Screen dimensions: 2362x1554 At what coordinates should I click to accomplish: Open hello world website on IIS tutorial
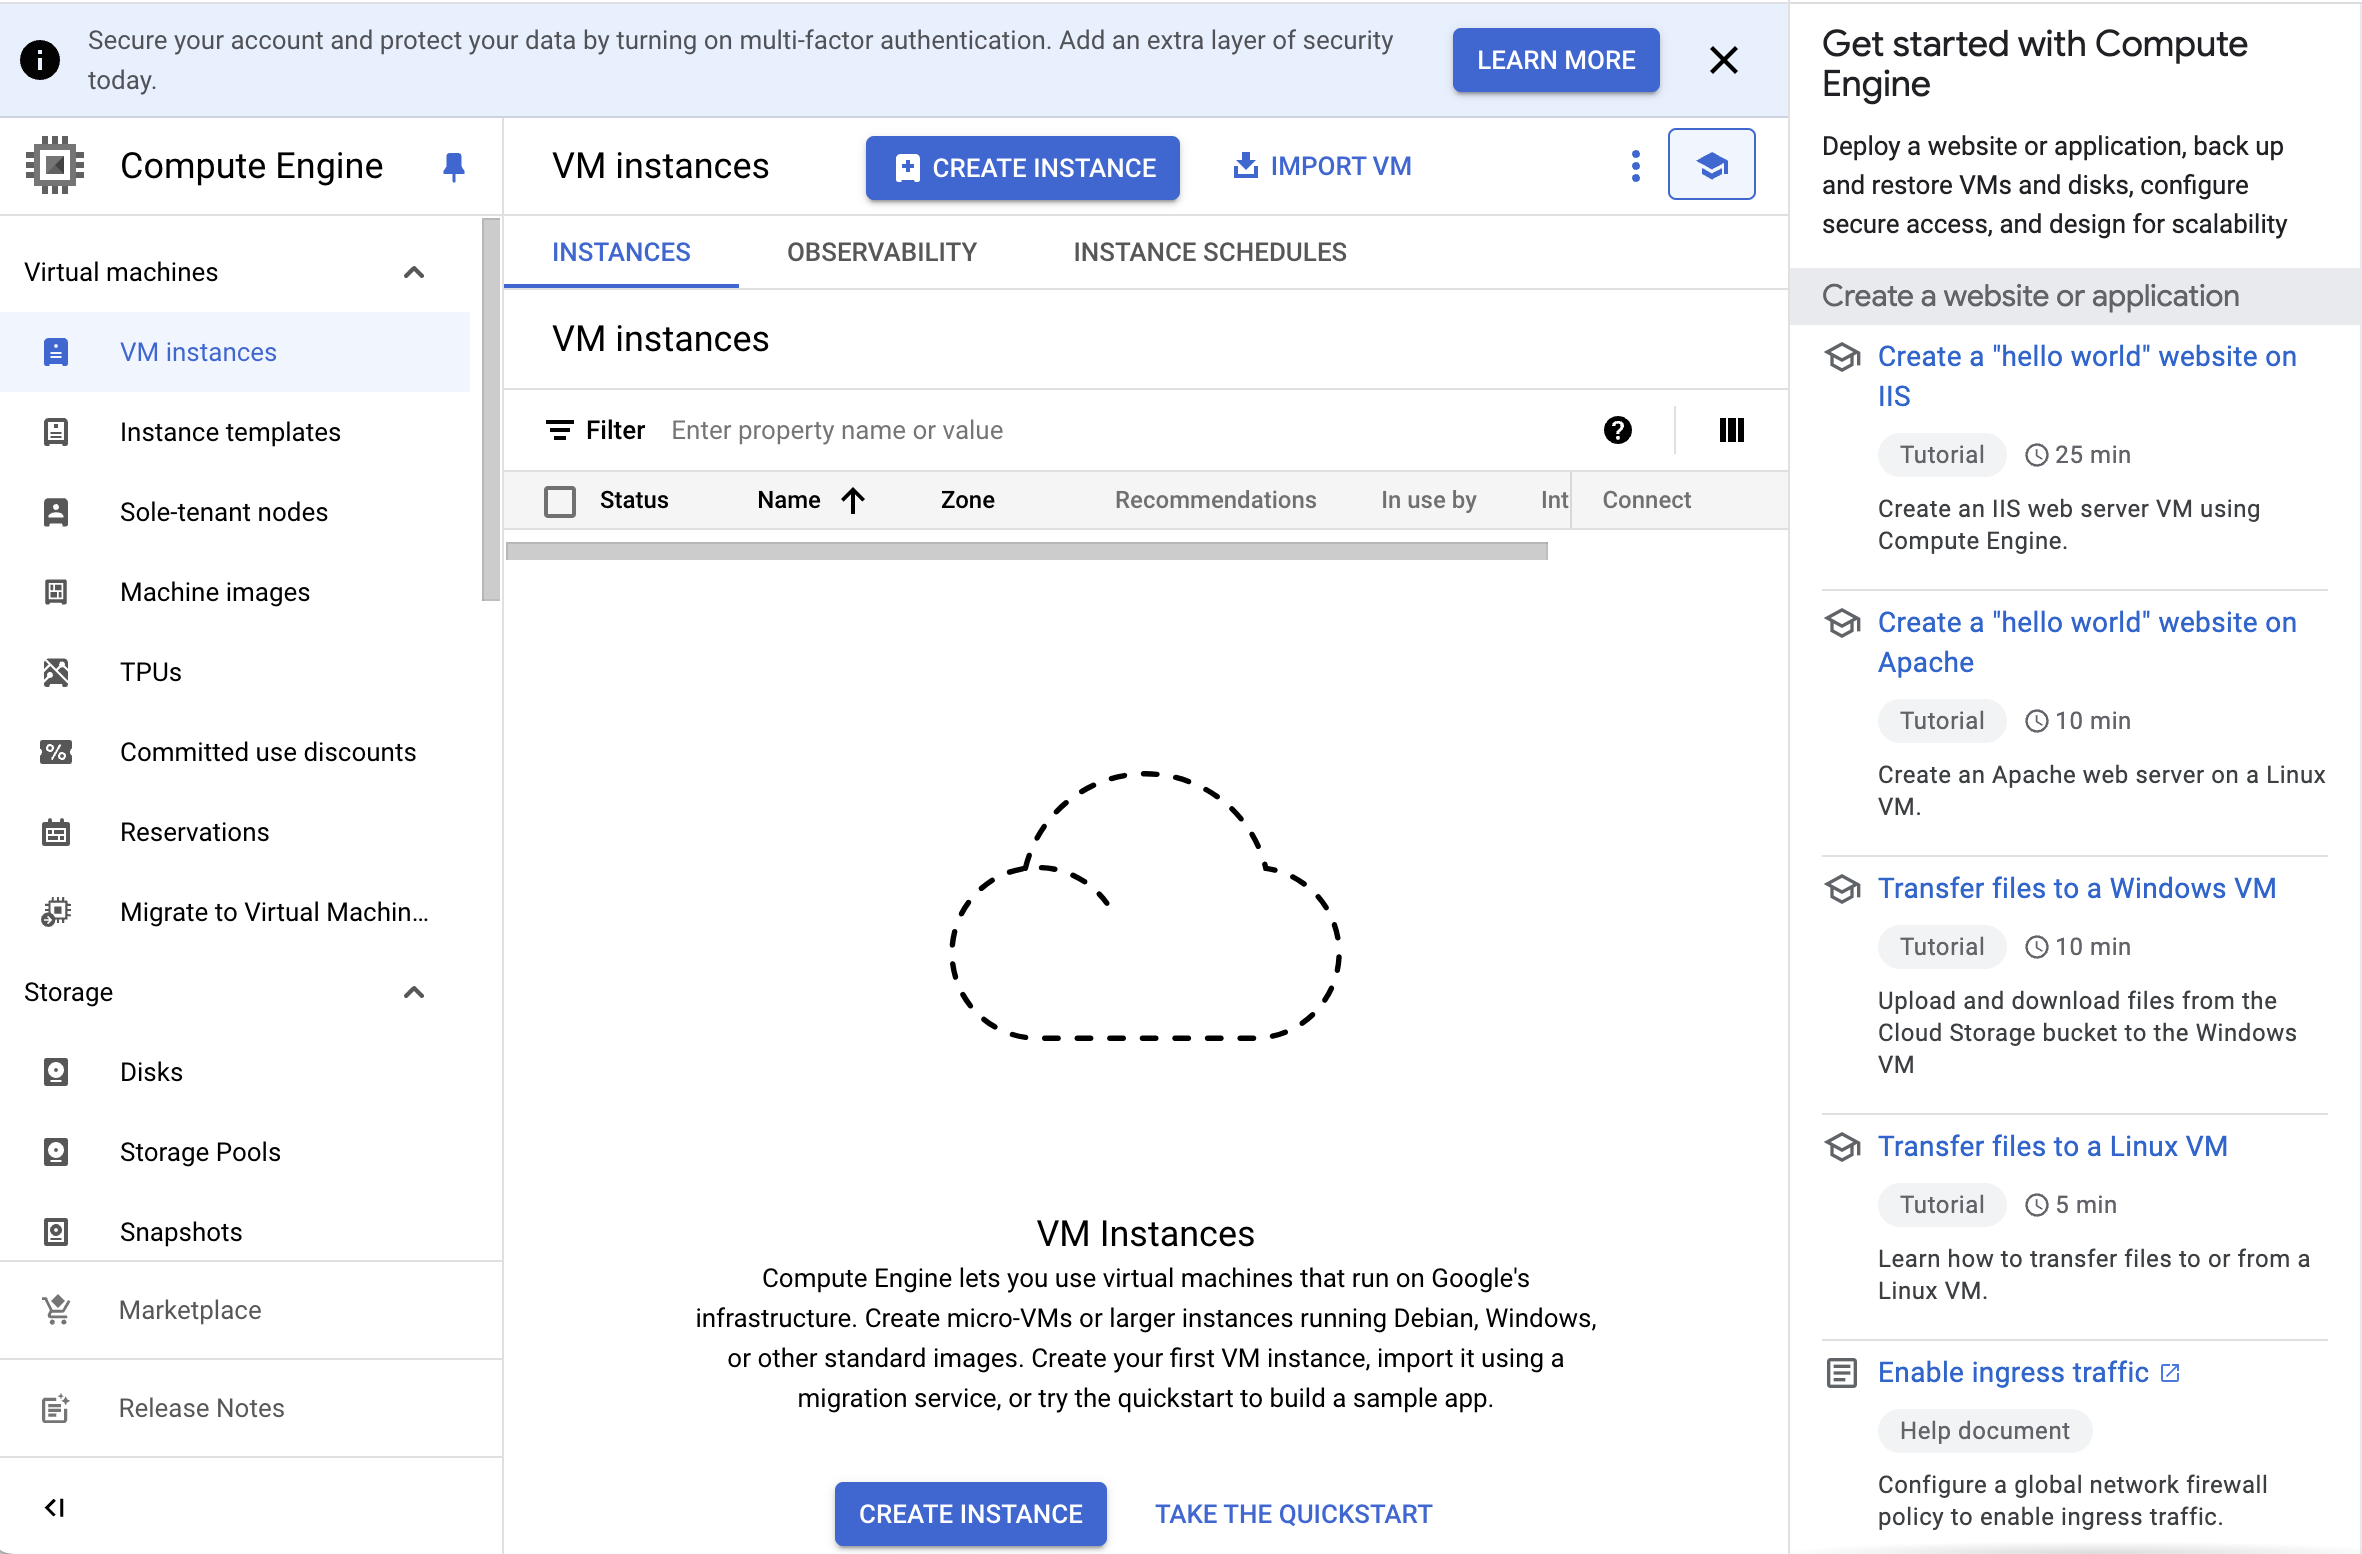coord(2087,376)
